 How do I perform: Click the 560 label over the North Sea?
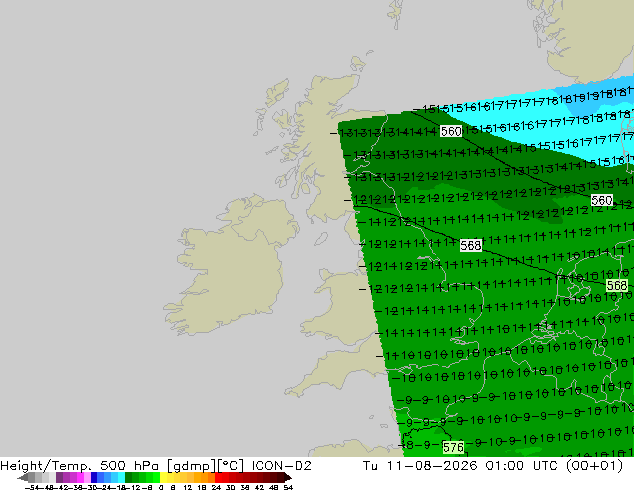tap(602, 200)
